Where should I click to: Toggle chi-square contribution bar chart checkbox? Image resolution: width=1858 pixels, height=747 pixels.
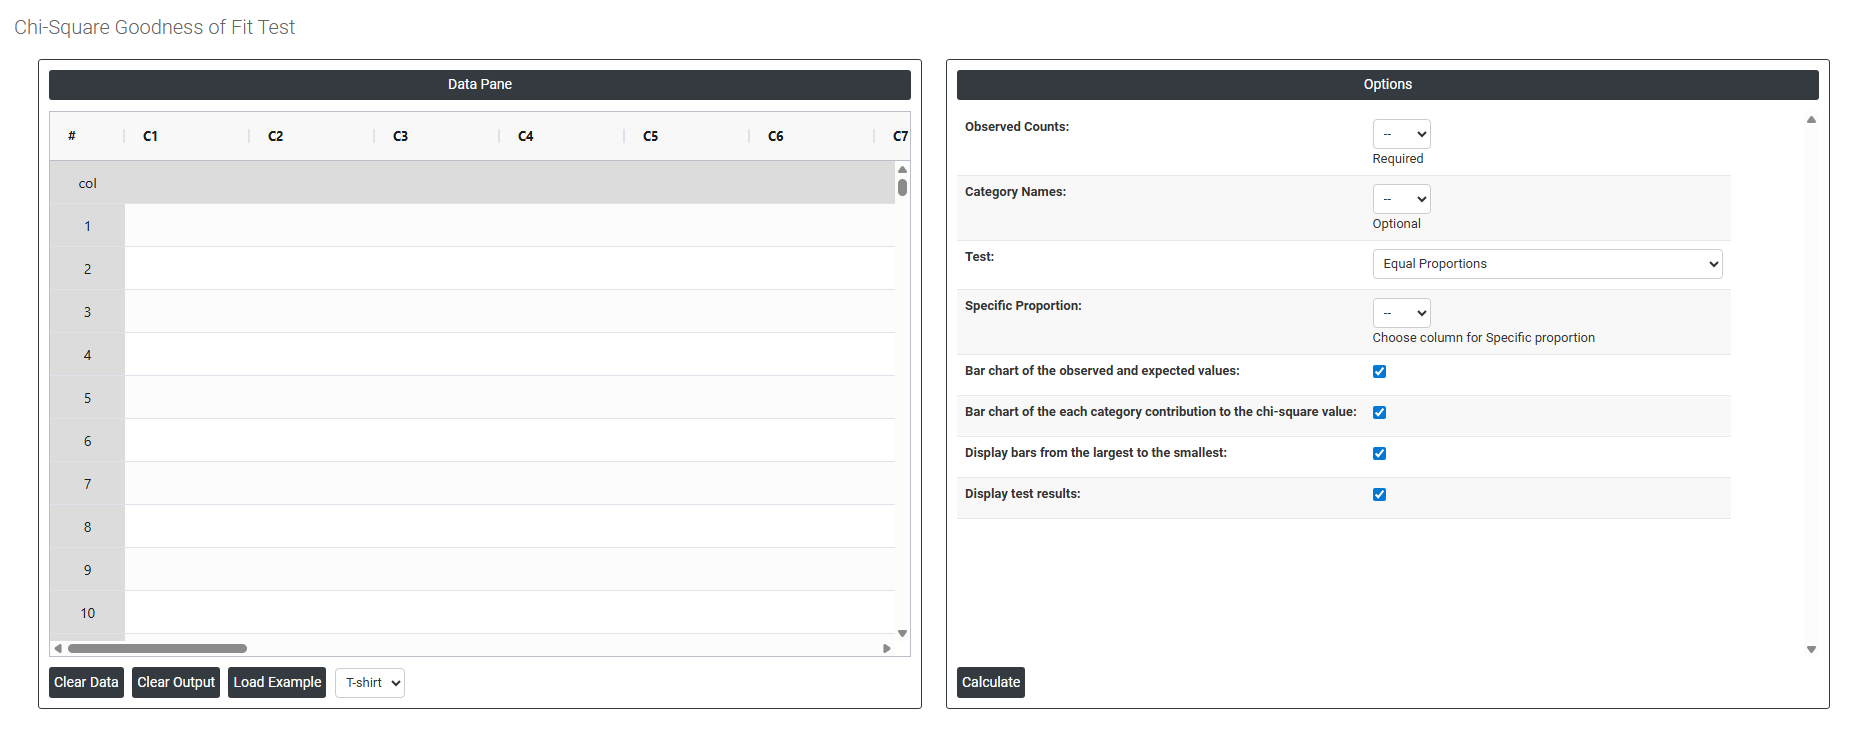pos(1379,413)
